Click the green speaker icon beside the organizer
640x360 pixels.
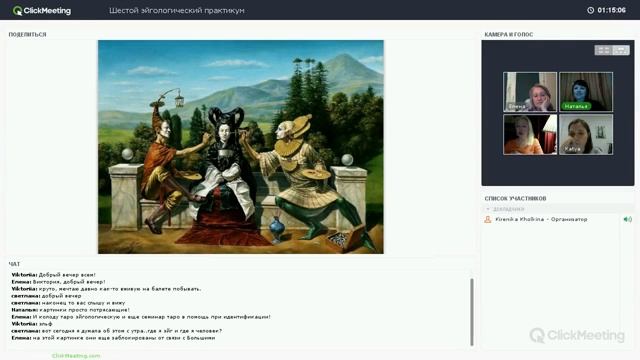(x=627, y=220)
